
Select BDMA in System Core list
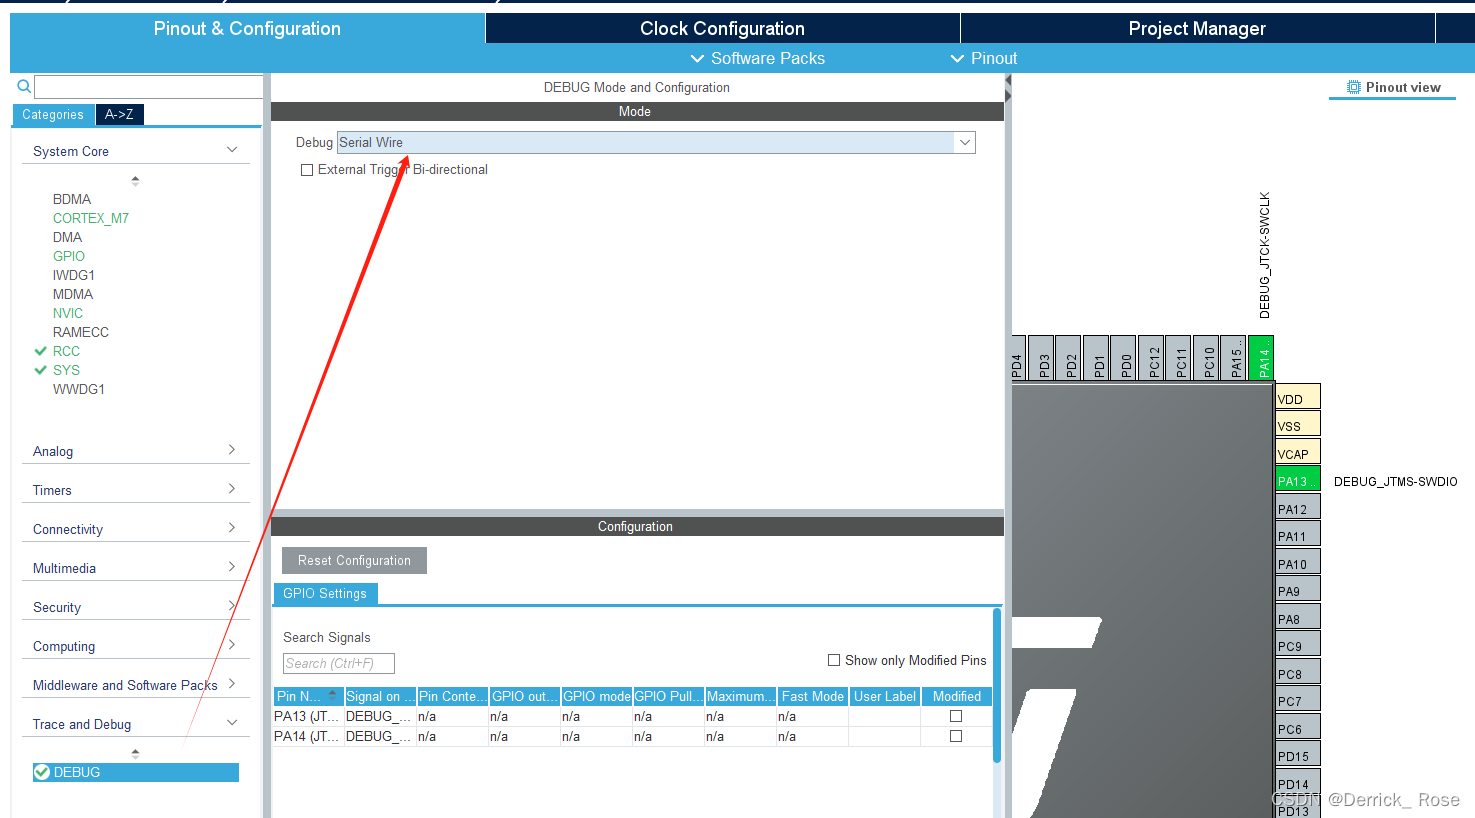click(x=72, y=199)
